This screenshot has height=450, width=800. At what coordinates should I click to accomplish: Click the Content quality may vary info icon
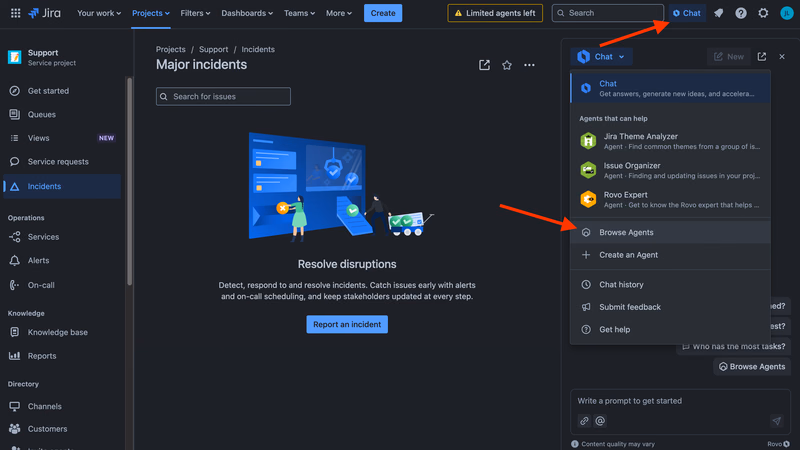point(575,444)
